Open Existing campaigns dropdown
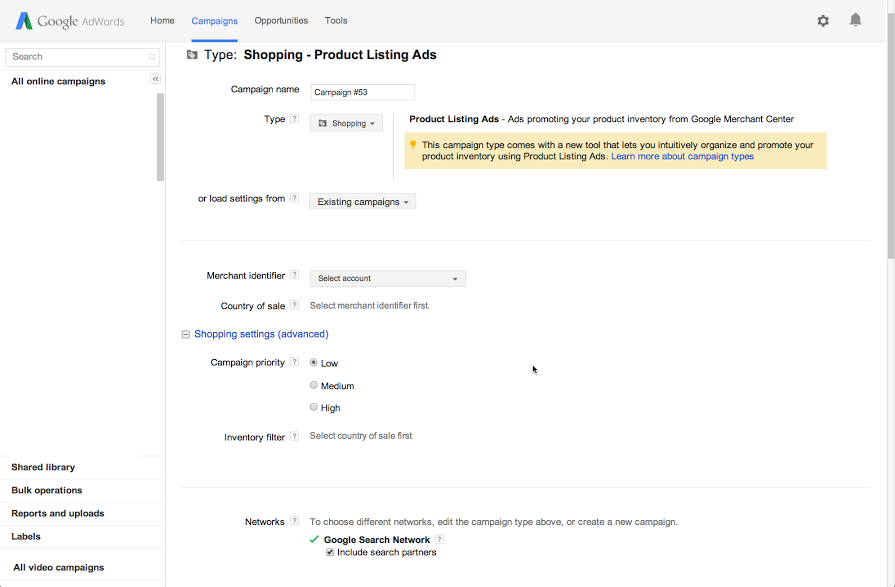 click(362, 202)
